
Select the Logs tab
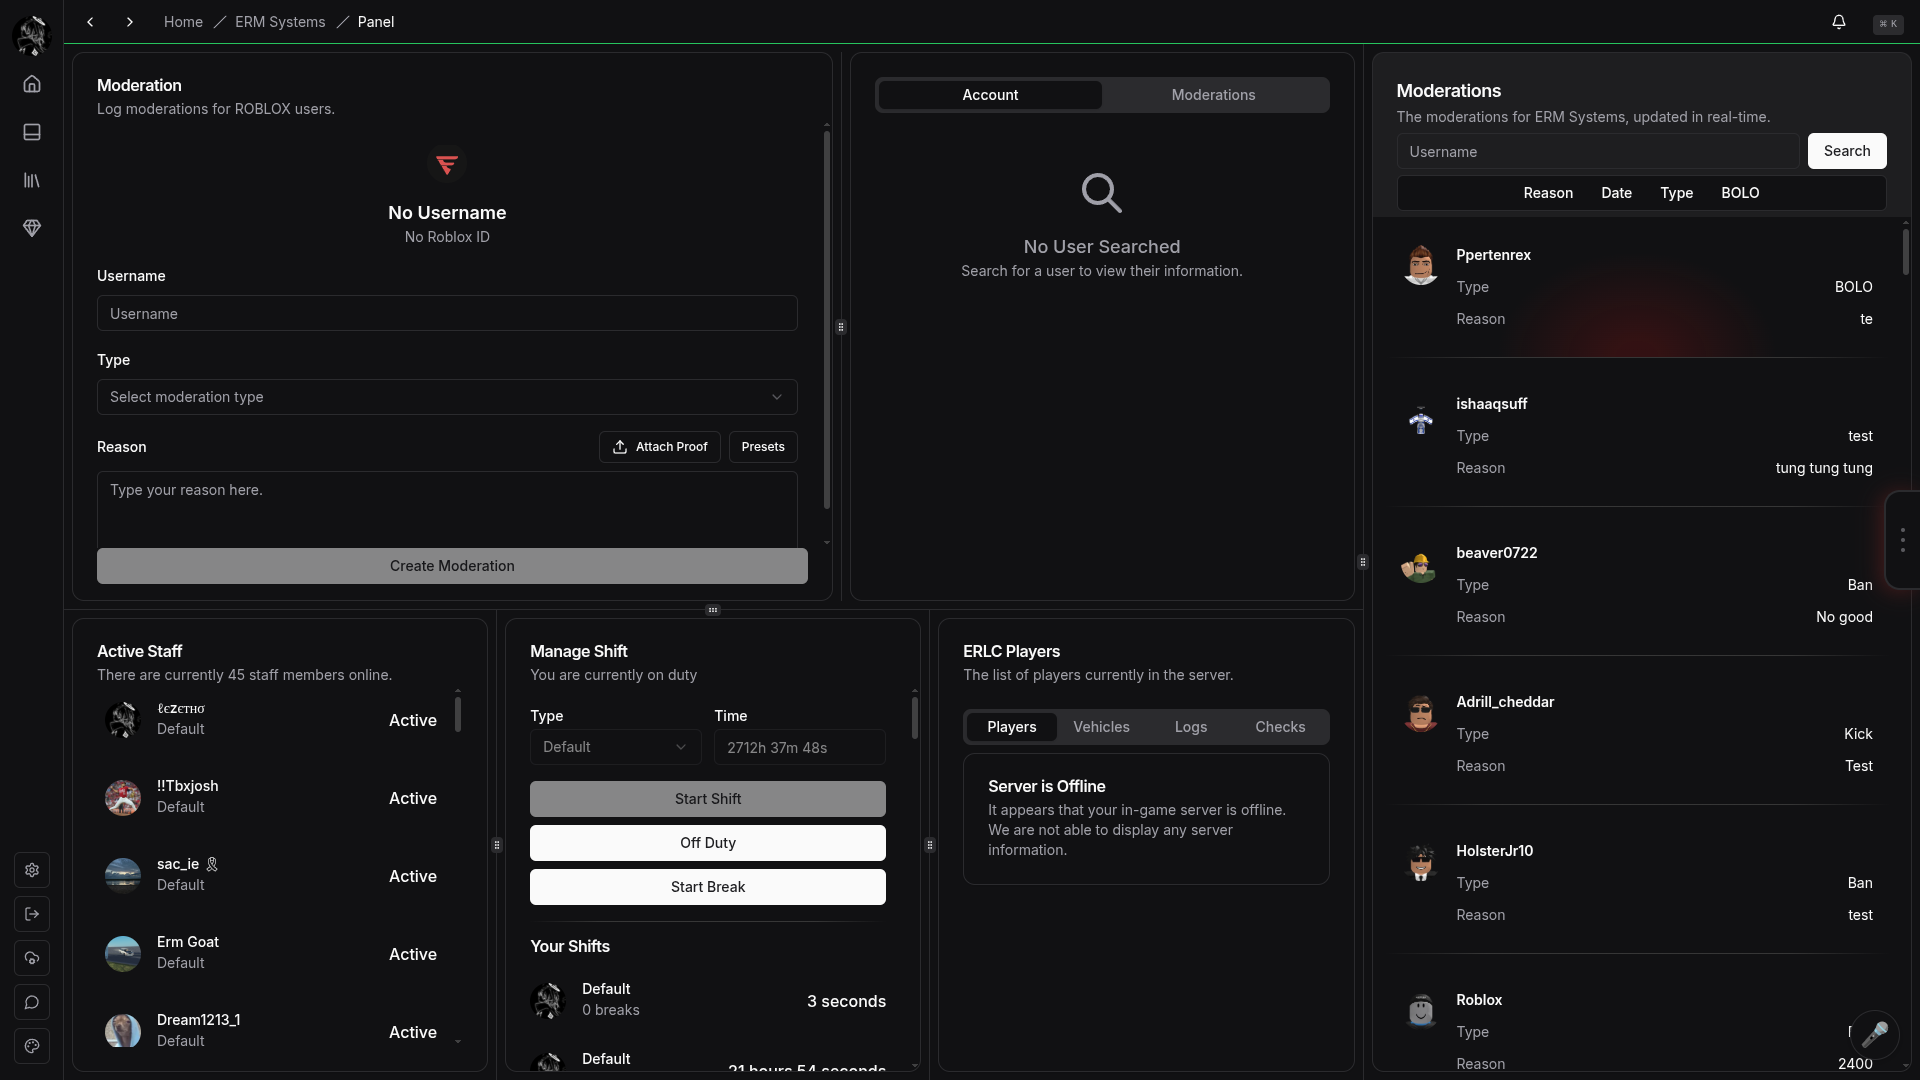pyautogui.click(x=1190, y=727)
